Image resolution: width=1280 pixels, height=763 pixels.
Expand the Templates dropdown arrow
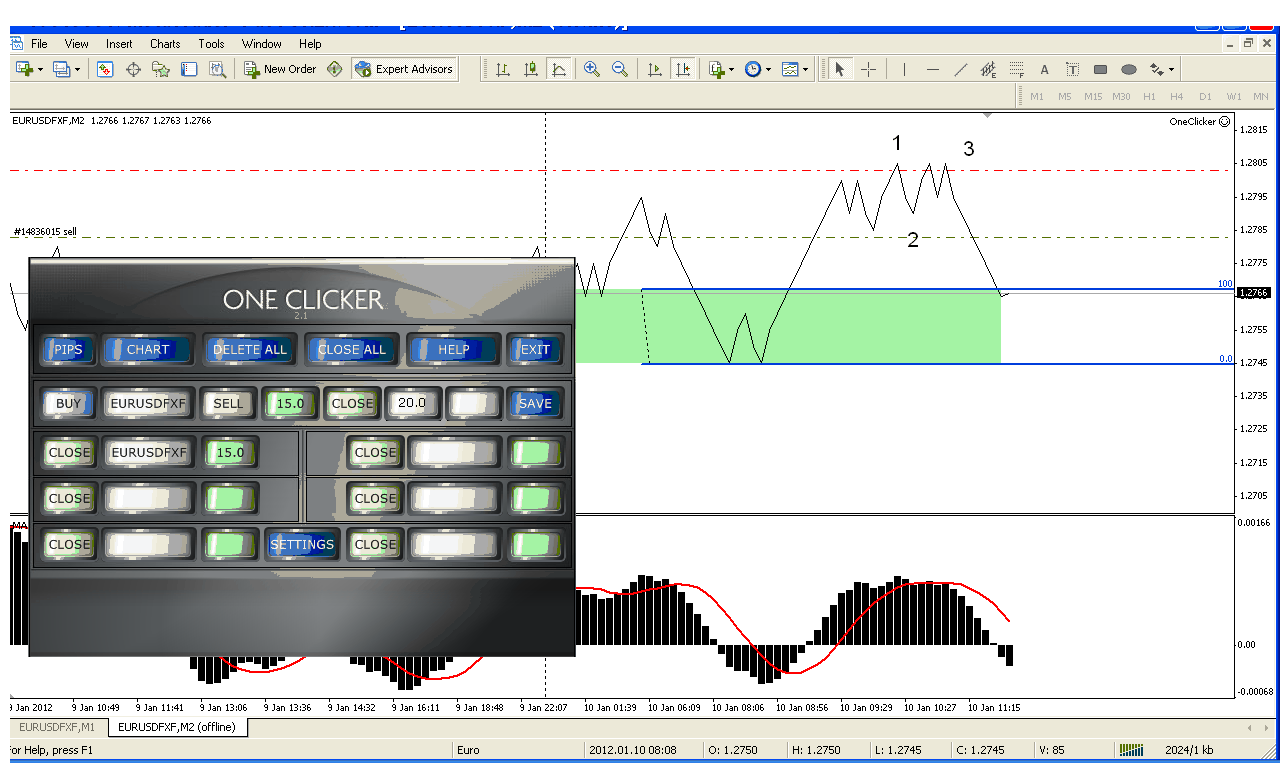pos(805,69)
